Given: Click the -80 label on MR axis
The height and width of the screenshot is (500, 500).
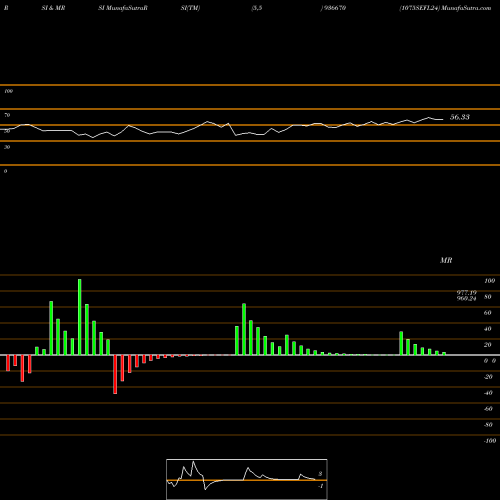Looking at the screenshot, I should click(488, 425).
